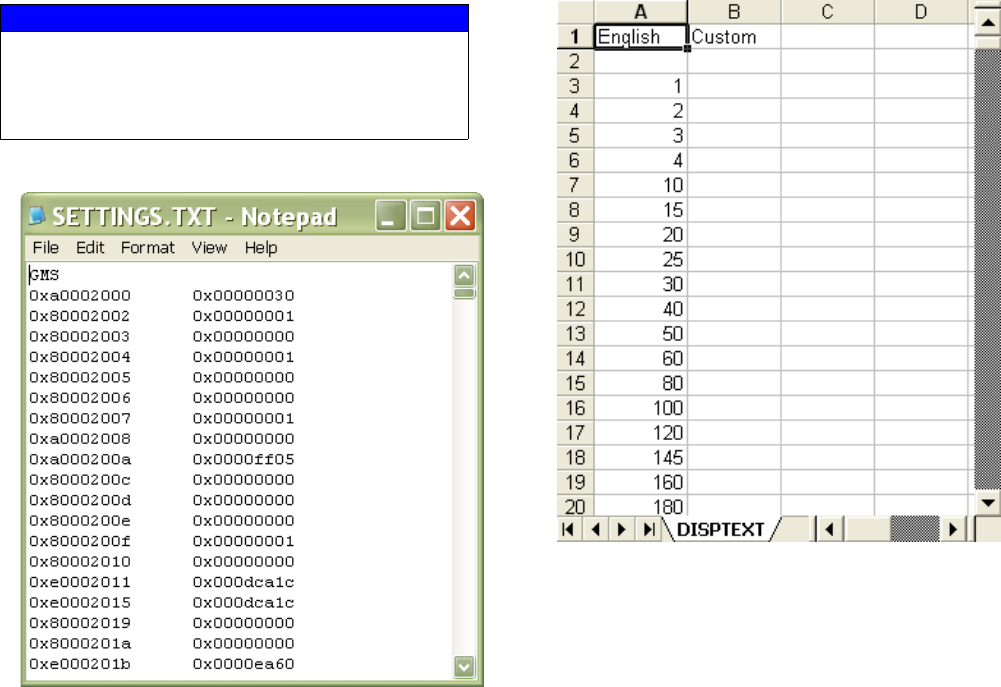Open the Format menu in Notepad
The width and height of the screenshot is (1001, 687).
147,248
